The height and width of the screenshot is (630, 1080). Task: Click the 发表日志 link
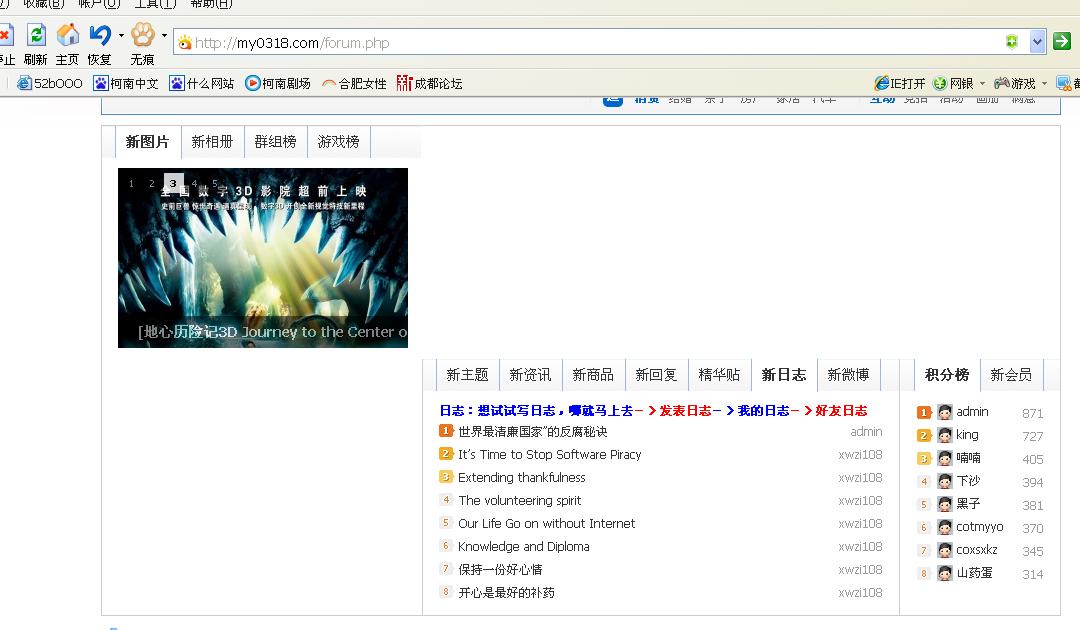point(685,411)
